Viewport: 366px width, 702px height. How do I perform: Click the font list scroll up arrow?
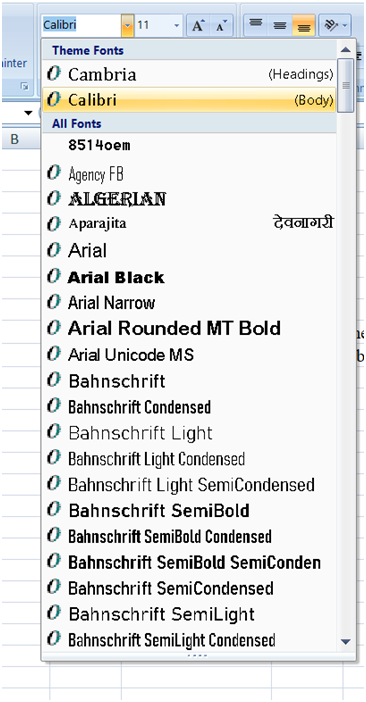coord(345,49)
